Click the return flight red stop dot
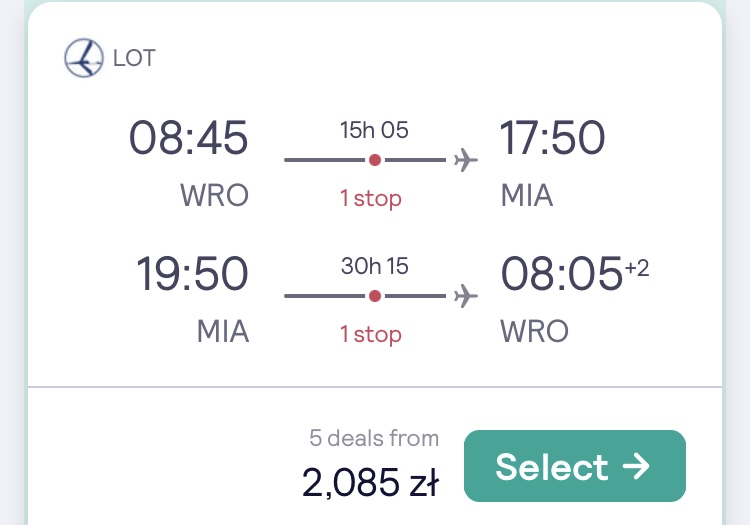 coord(375,296)
